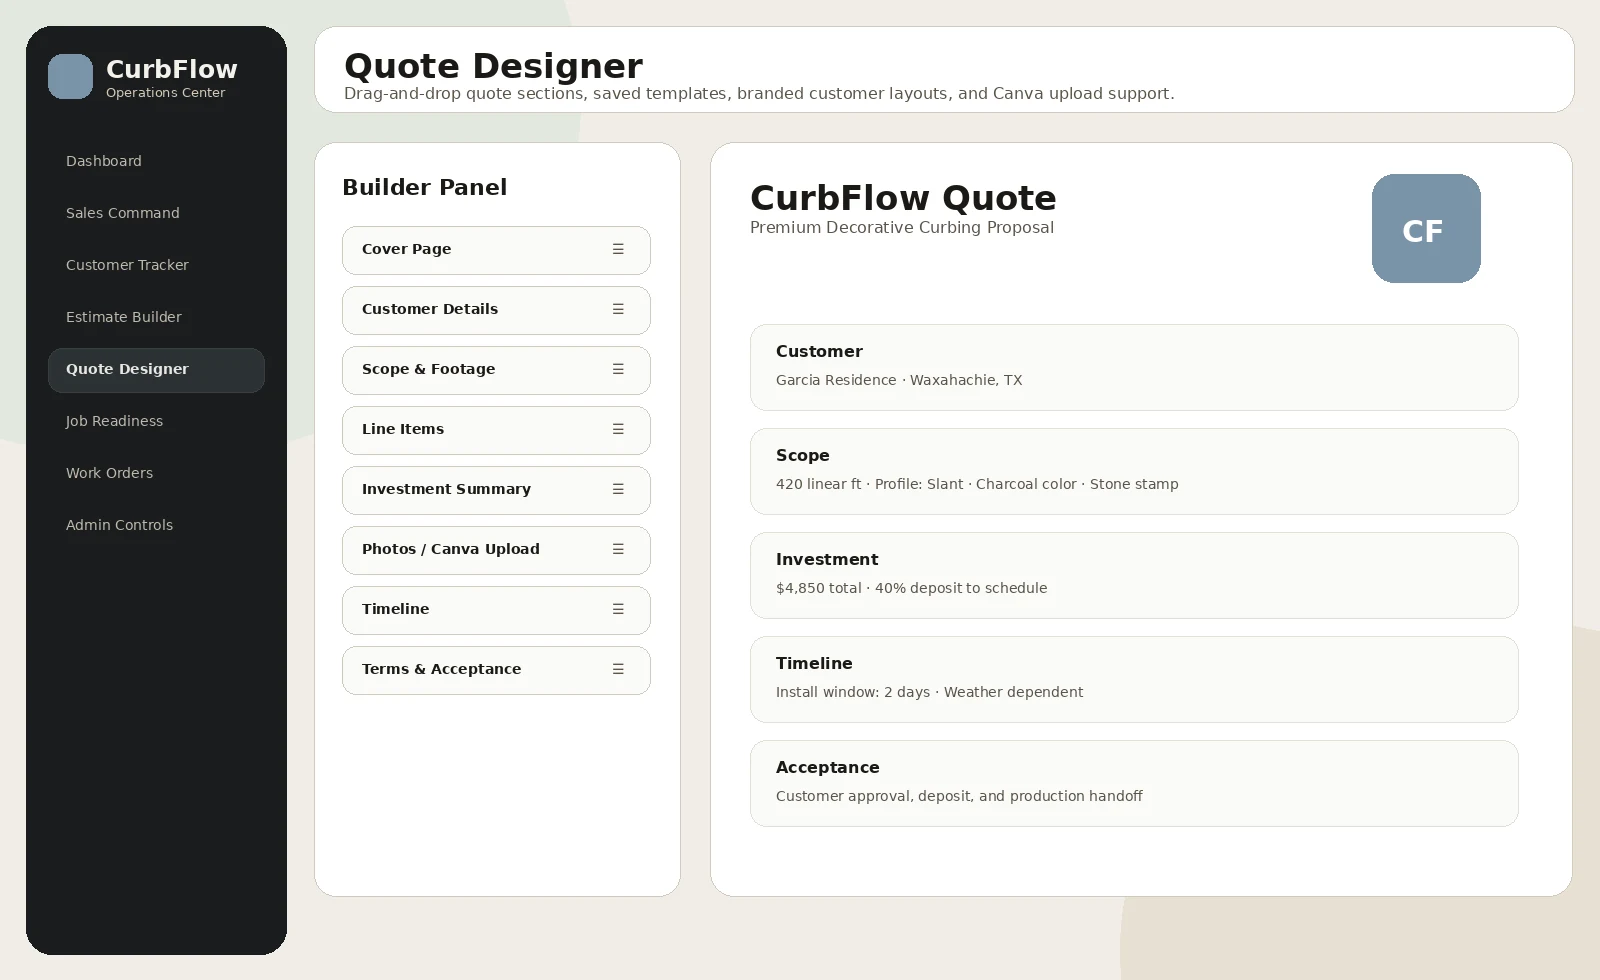Click the Timeline card in quote preview
This screenshot has height=980, width=1600.
click(x=1134, y=679)
